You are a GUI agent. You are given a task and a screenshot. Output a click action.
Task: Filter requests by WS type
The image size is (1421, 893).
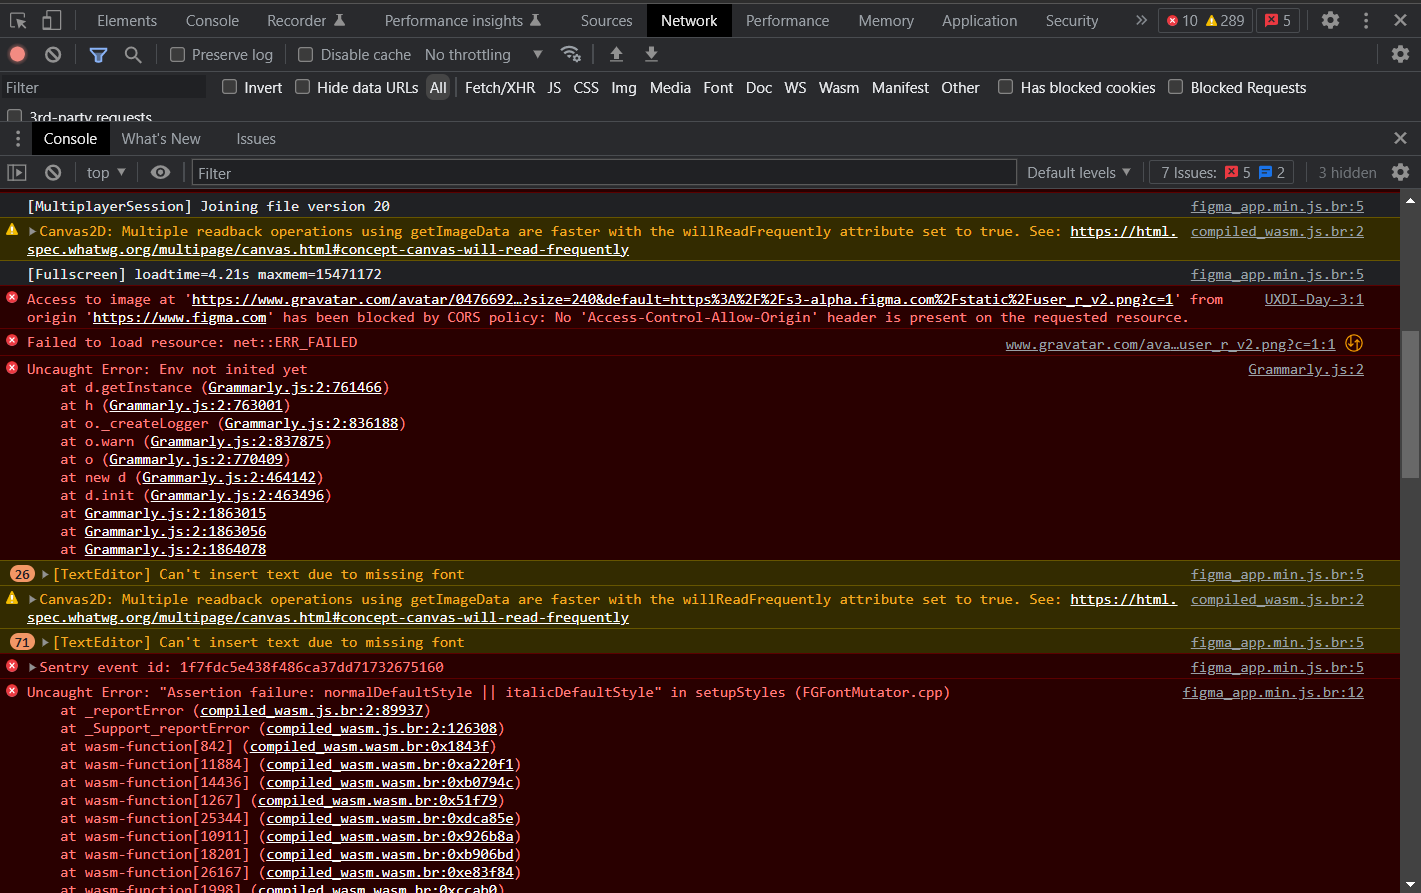pos(795,87)
